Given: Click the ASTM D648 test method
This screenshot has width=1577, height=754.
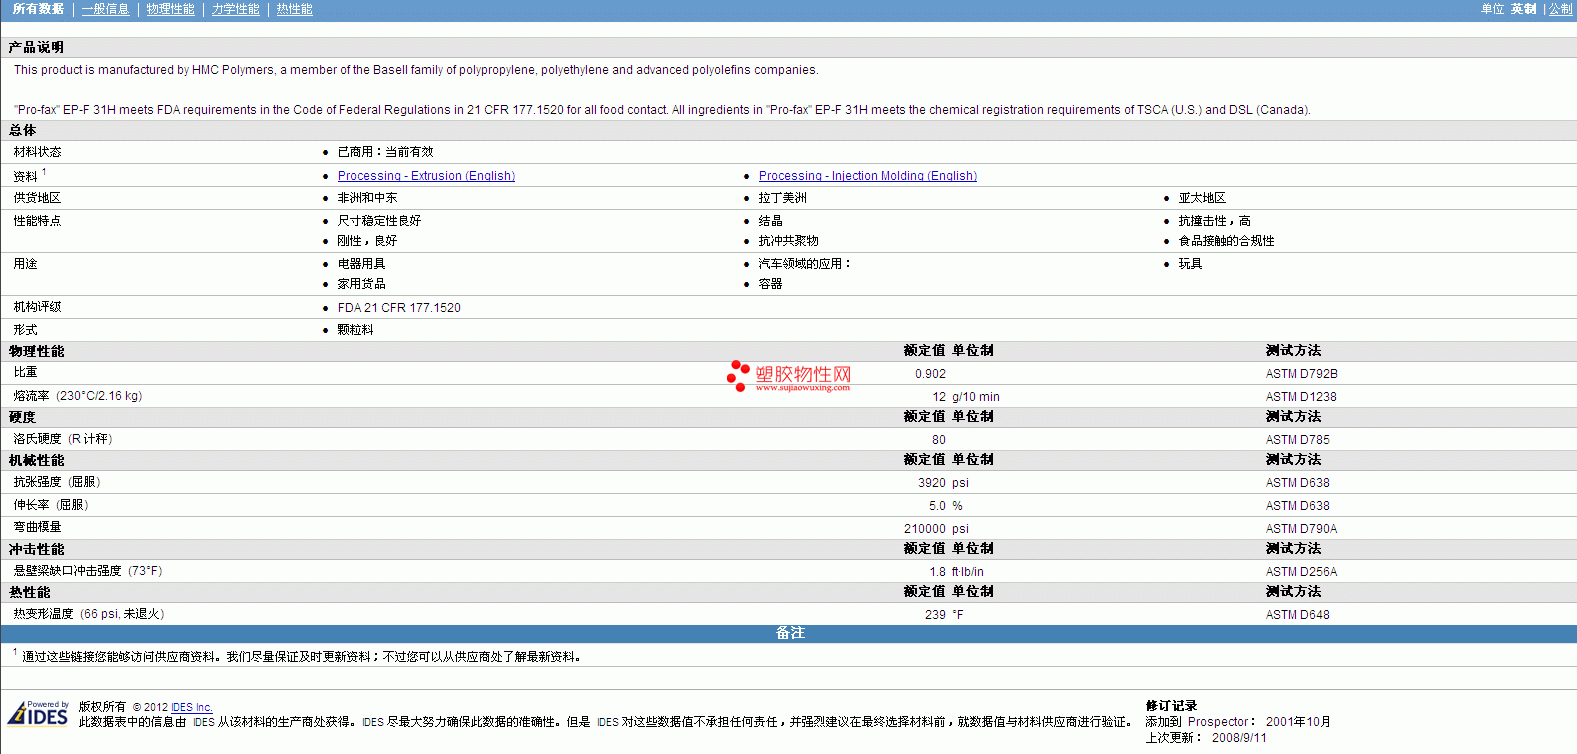Looking at the screenshot, I should (1298, 615).
